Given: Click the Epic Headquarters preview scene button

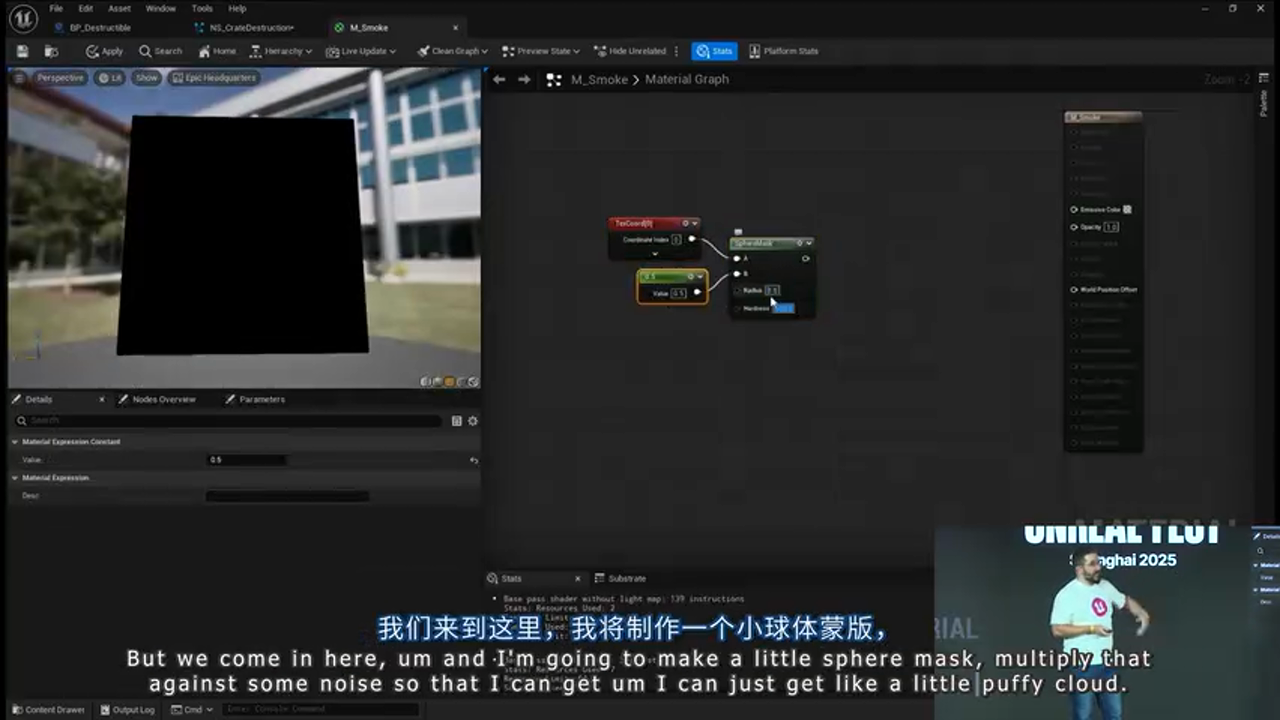Looking at the screenshot, I should pos(215,77).
